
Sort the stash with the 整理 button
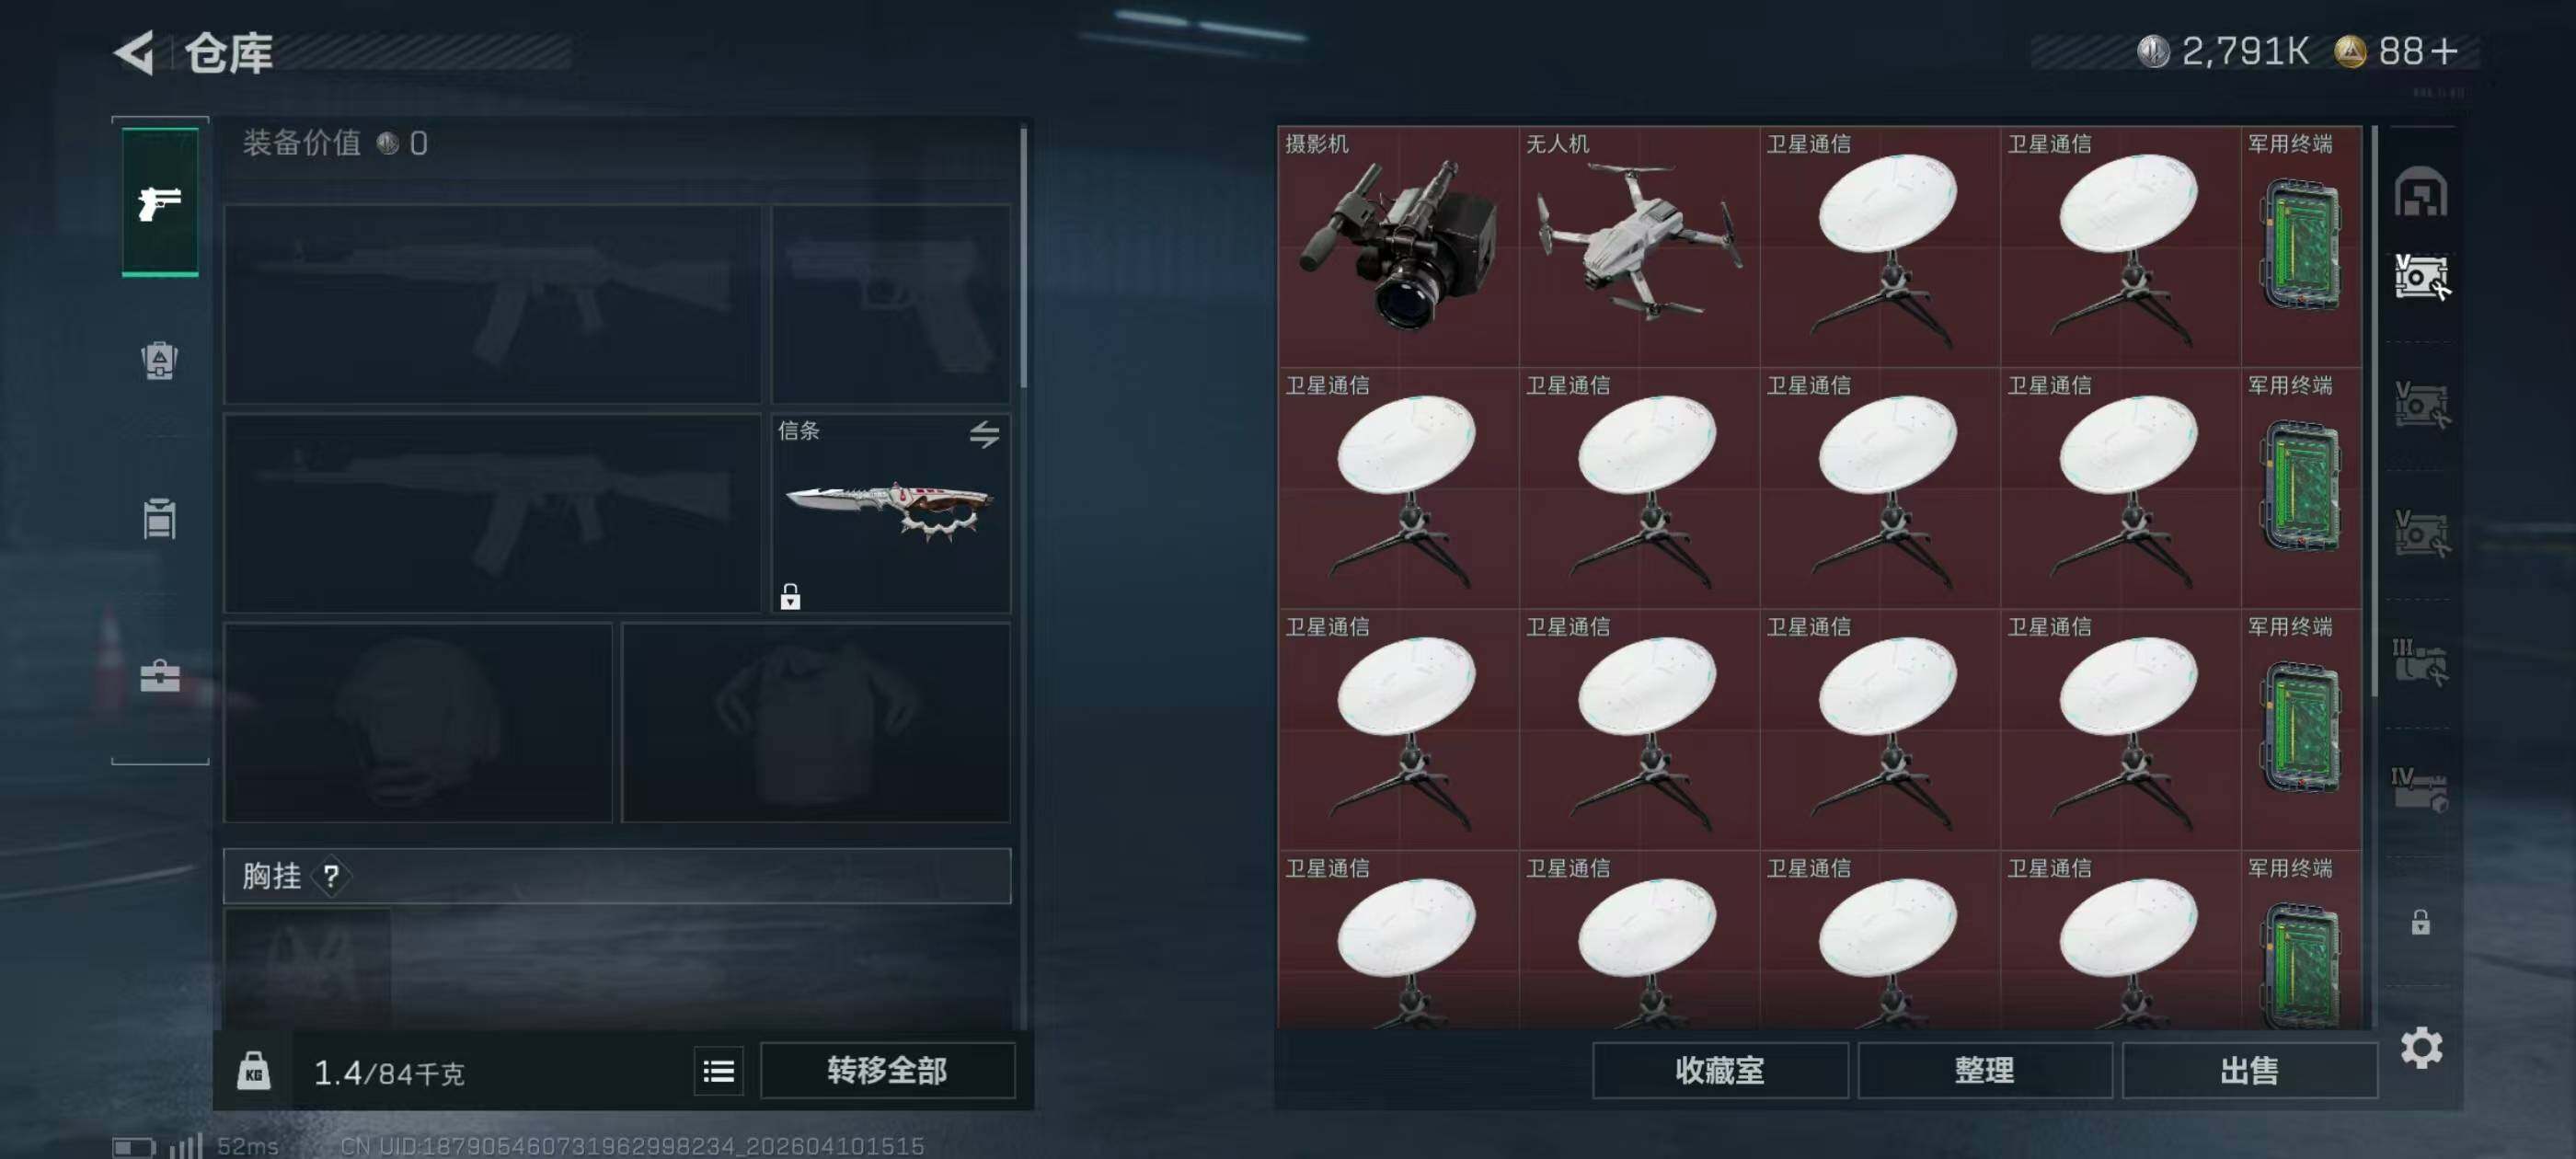[1984, 1071]
